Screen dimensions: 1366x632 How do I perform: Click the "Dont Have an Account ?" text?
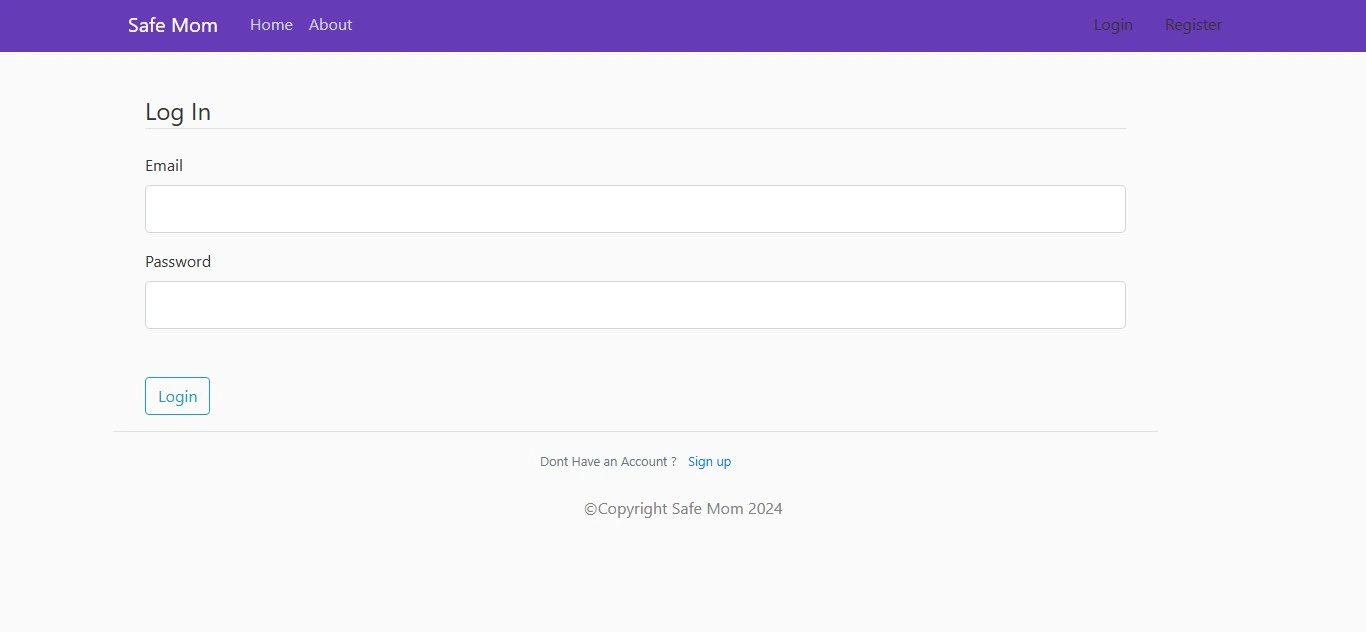[x=608, y=462]
